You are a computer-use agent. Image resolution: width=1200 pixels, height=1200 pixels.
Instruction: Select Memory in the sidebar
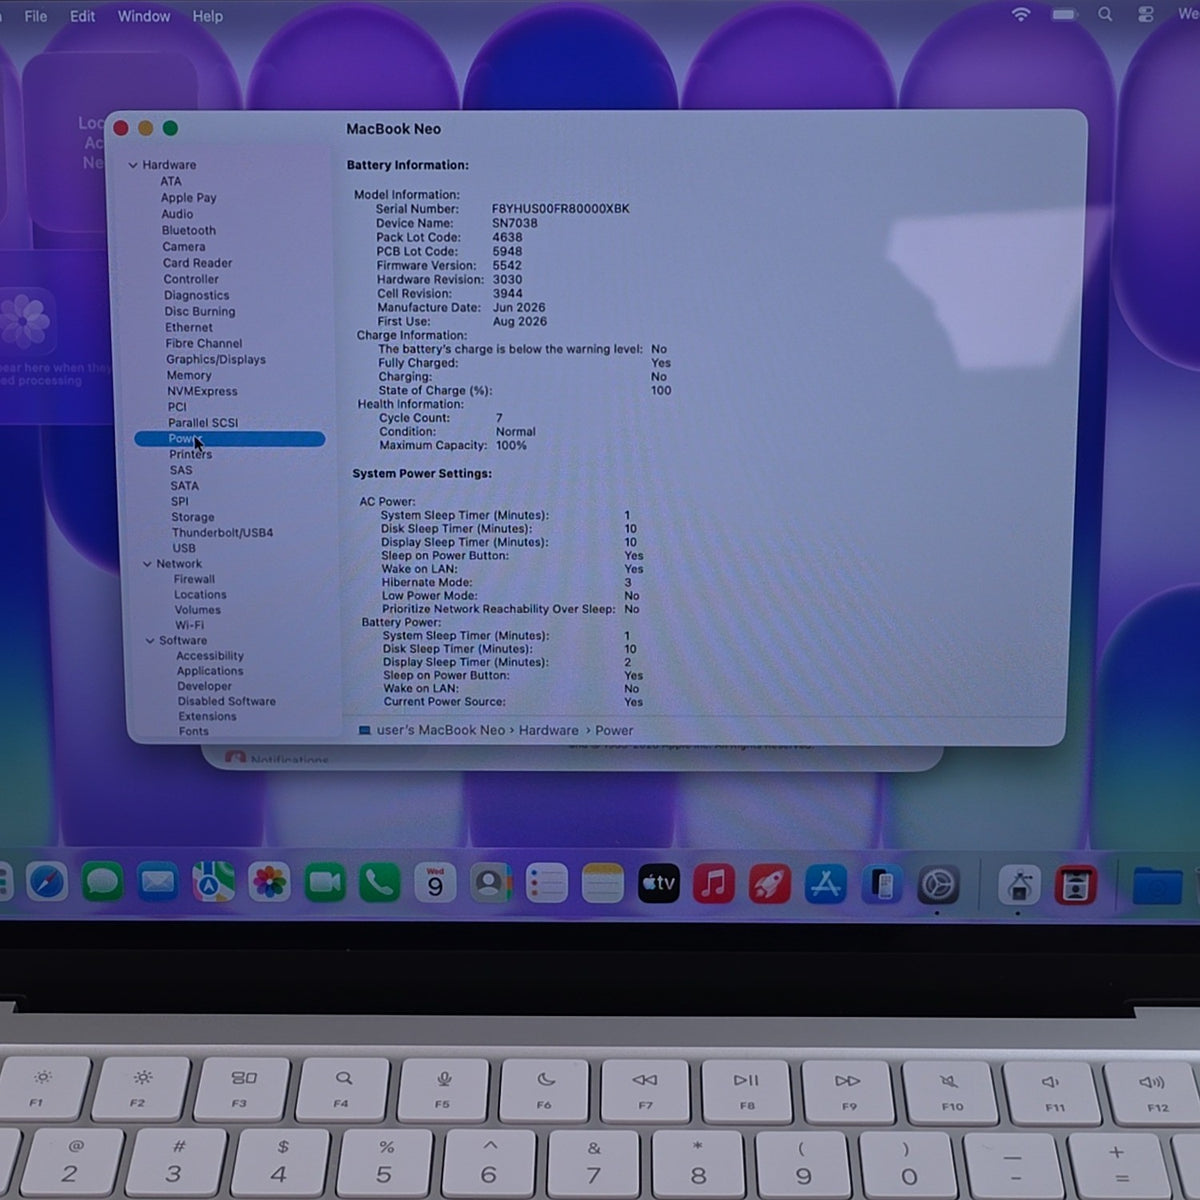(x=189, y=375)
